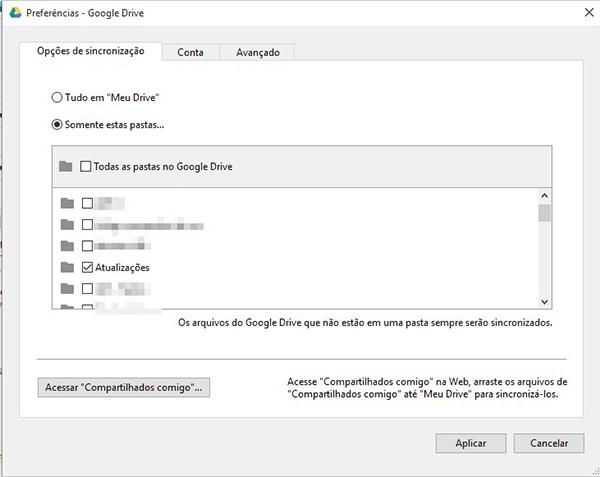Click the Todas as pastas no Google Drive label
600x477 pixels.
163,167
